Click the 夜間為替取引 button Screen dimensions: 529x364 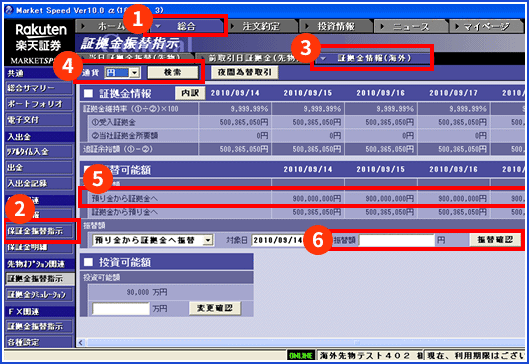(244, 72)
